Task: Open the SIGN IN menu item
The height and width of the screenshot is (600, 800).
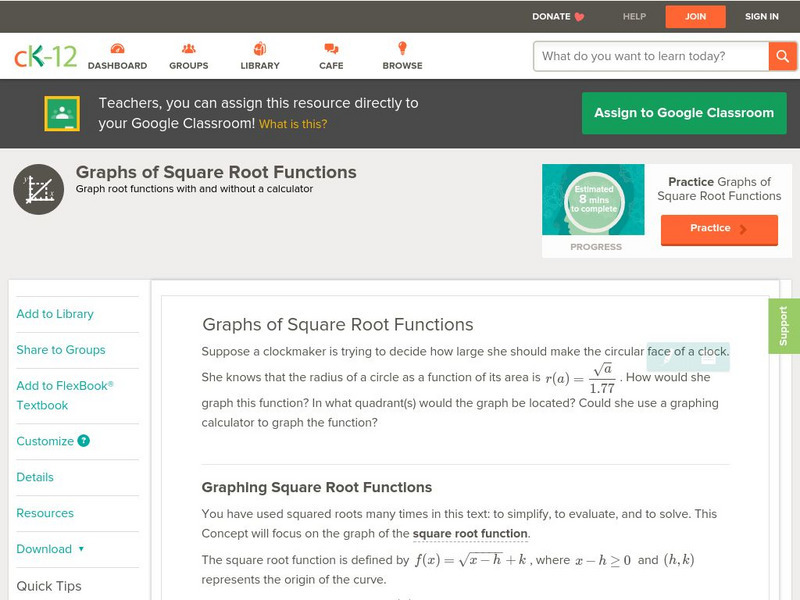Action: [x=762, y=16]
